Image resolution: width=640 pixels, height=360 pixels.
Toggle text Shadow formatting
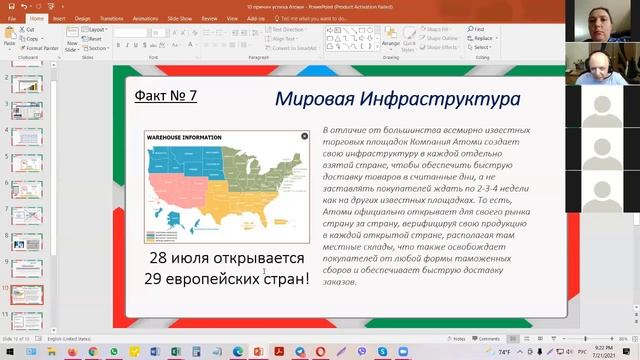click(144, 45)
